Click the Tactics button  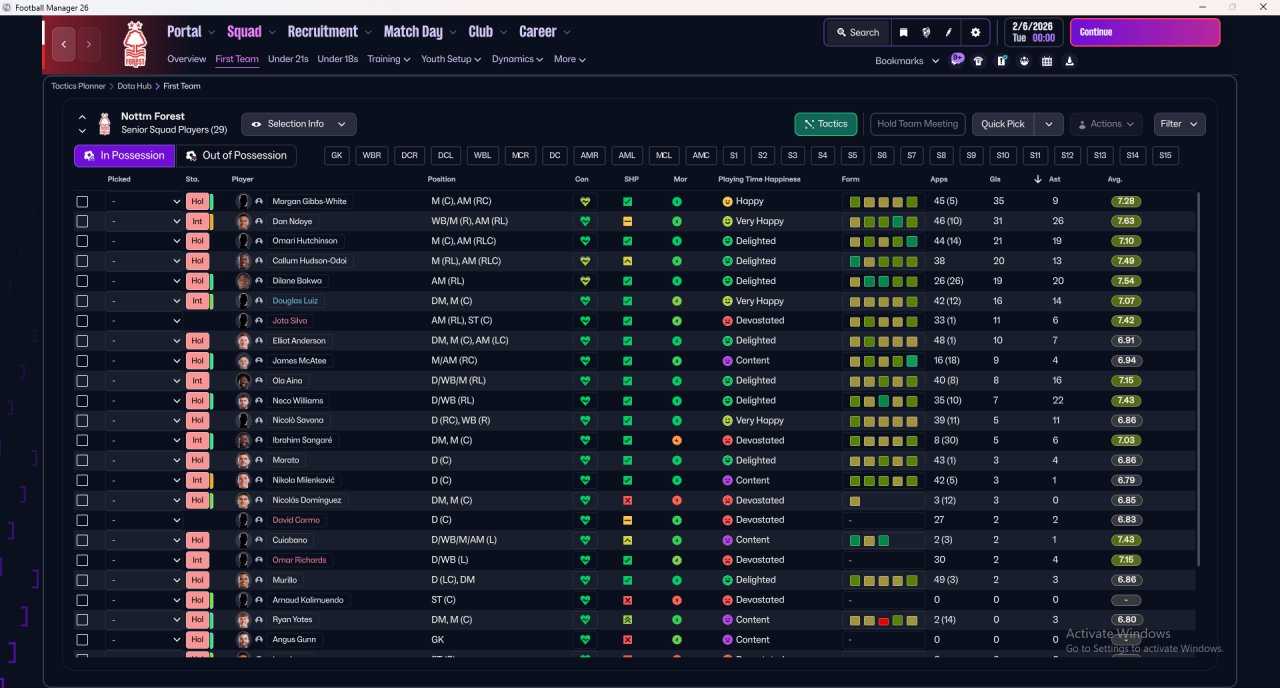tap(825, 124)
